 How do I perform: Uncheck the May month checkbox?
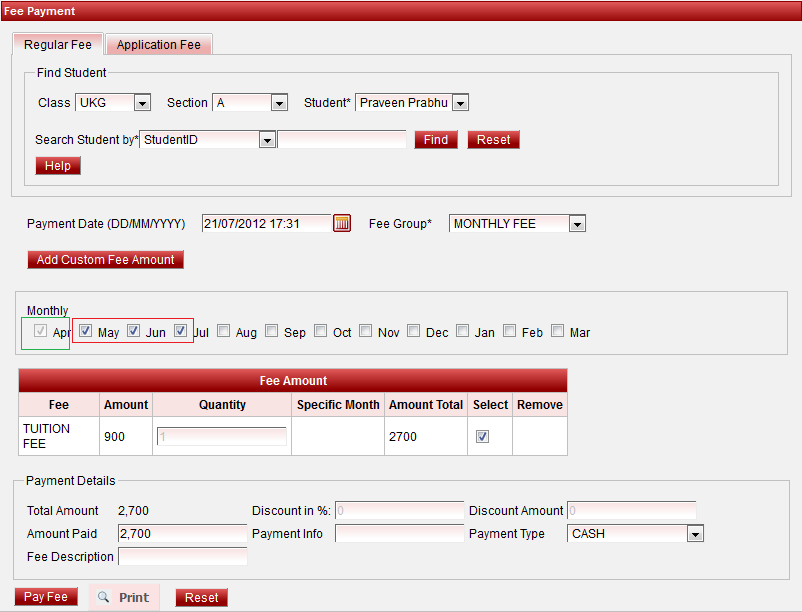point(86,331)
